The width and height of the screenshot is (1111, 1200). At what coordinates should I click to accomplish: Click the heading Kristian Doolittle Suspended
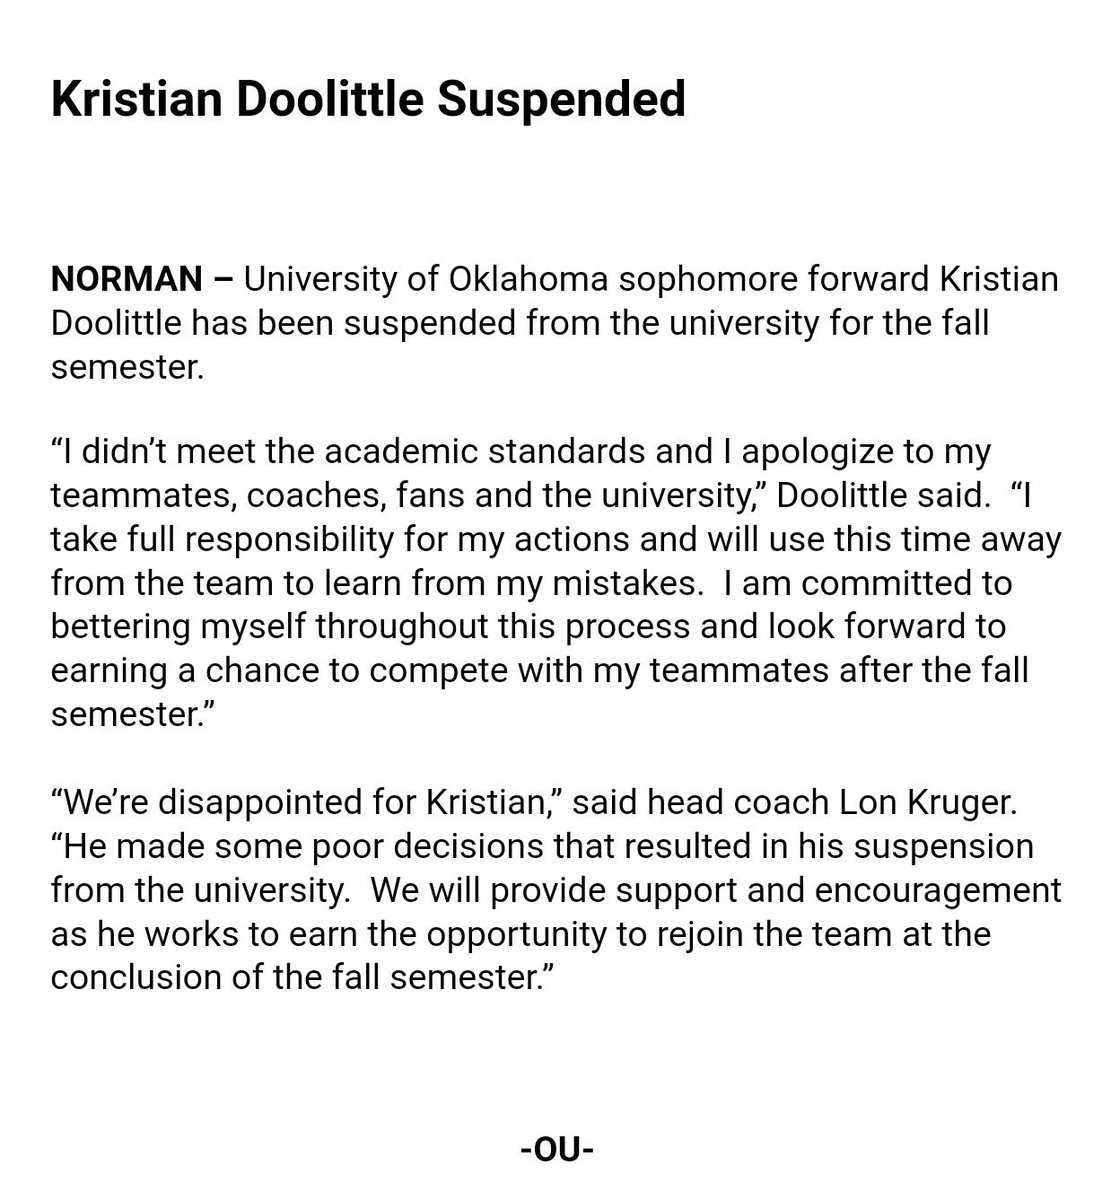click(x=368, y=100)
